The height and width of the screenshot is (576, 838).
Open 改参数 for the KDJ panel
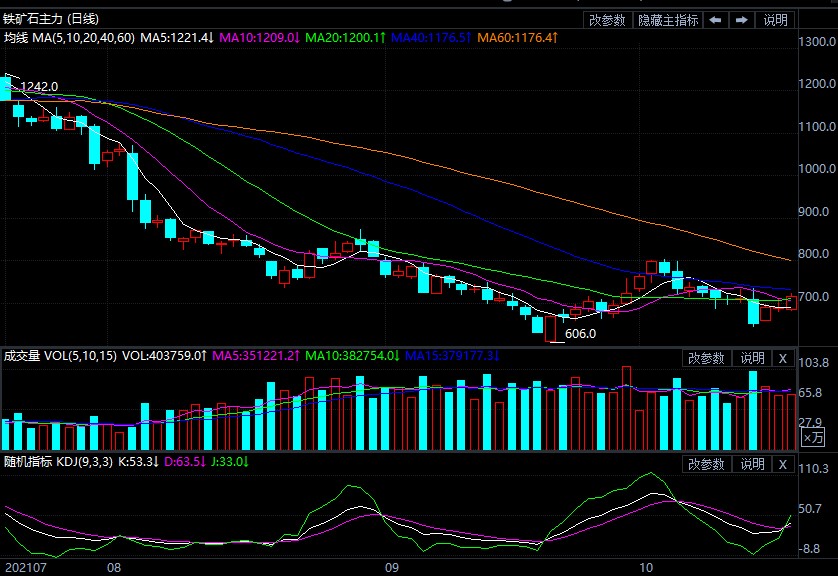tap(706, 464)
